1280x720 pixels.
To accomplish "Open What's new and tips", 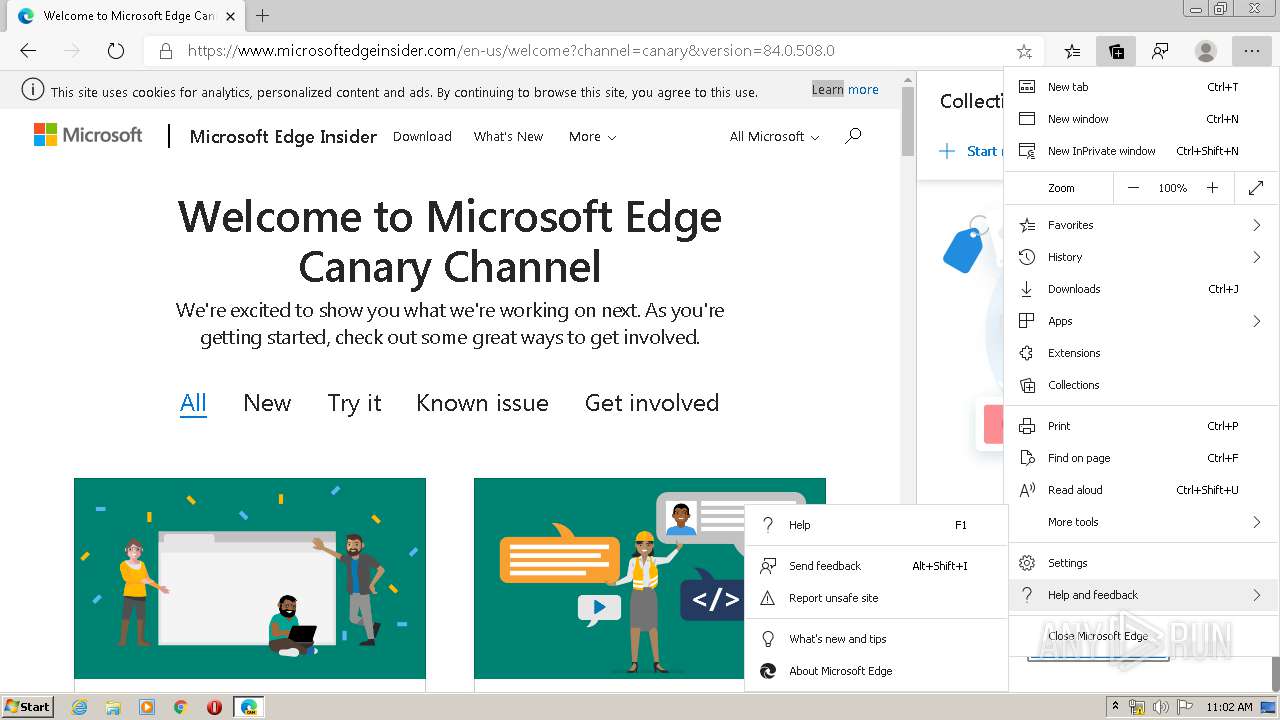I will 875,639.
